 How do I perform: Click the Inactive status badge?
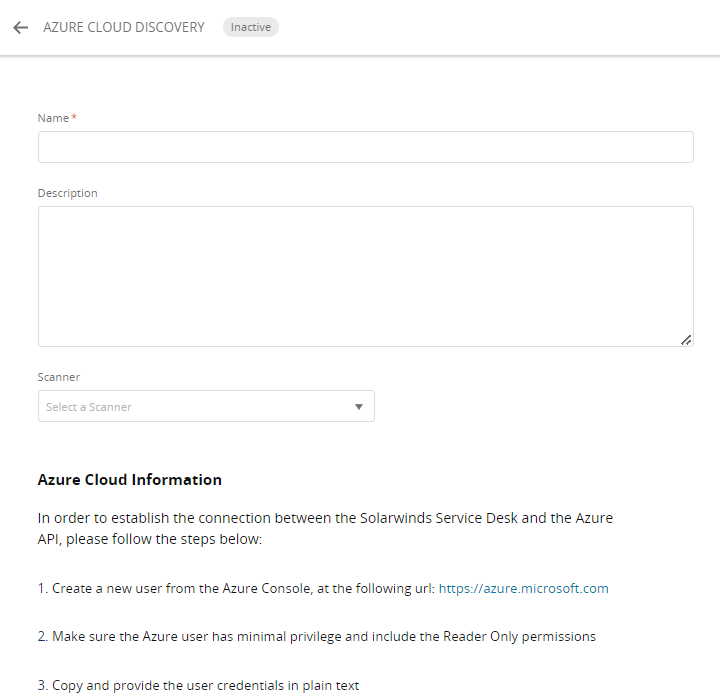(250, 27)
